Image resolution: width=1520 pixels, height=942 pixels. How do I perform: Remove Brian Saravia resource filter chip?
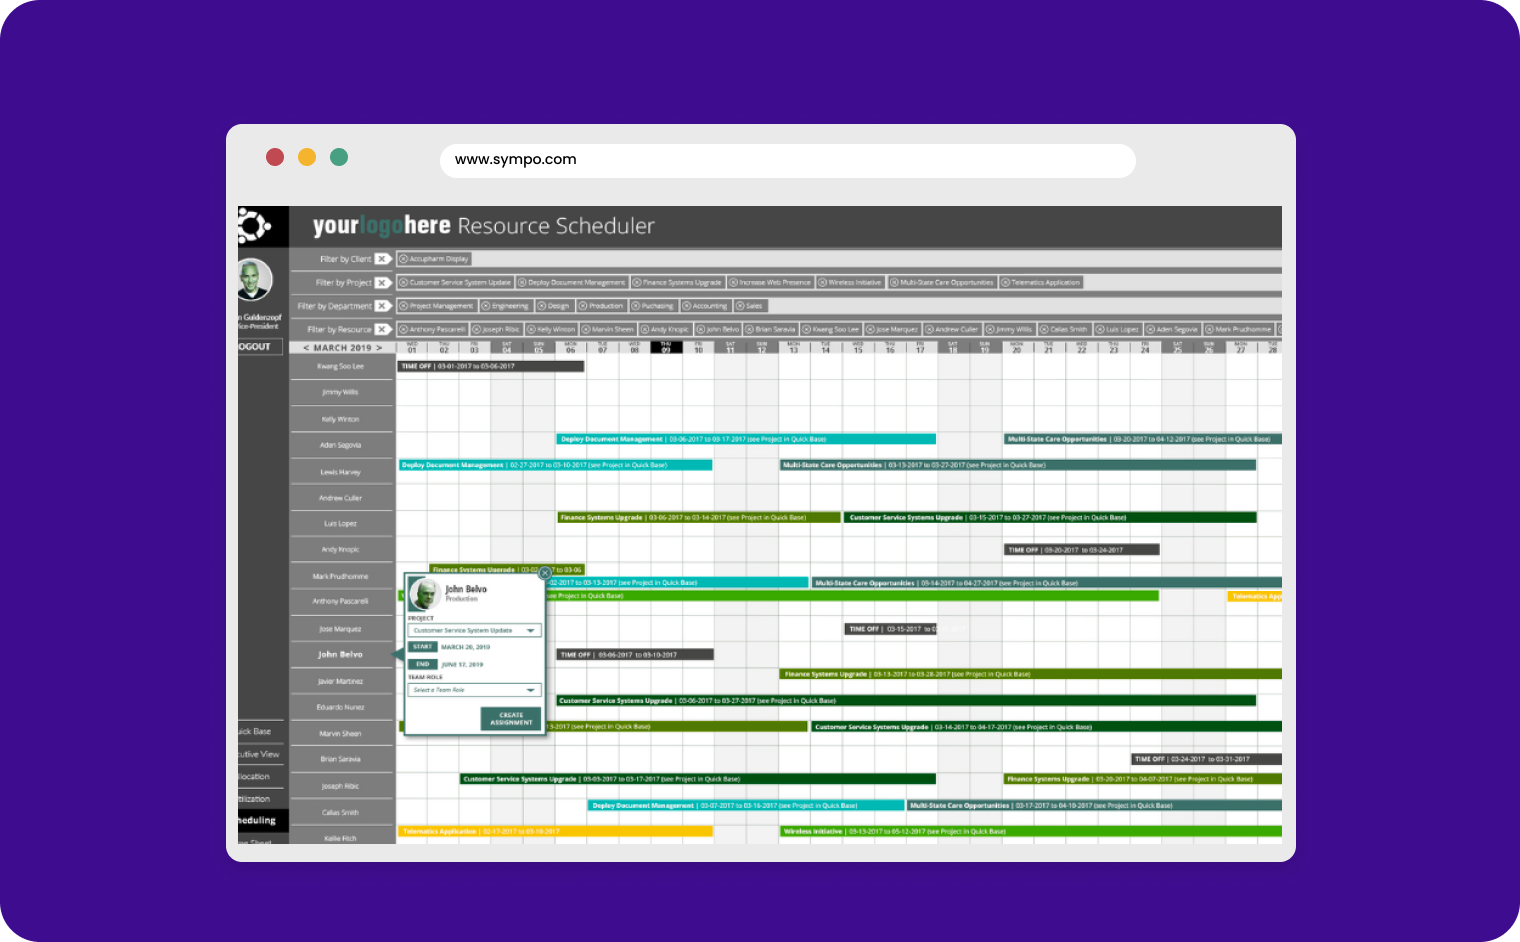point(750,329)
